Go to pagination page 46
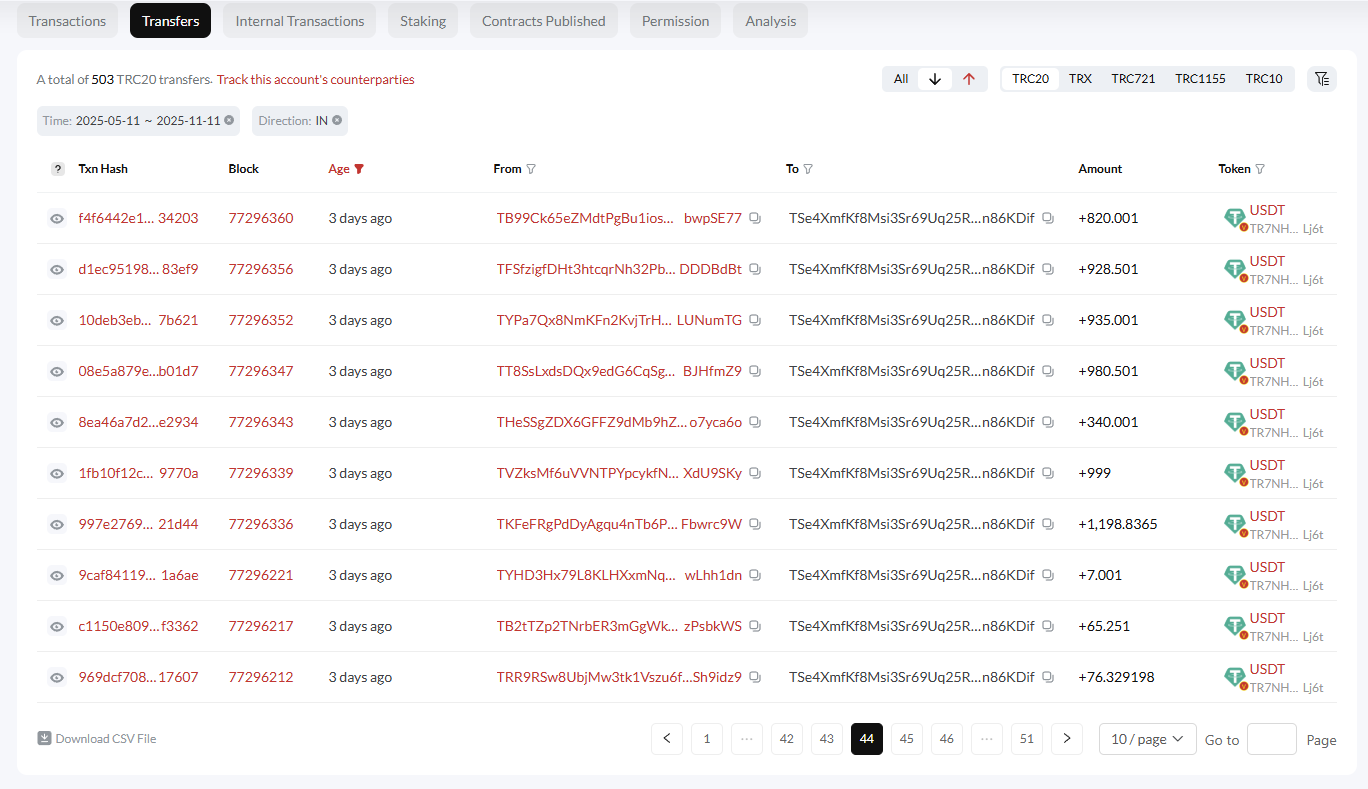 click(x=946, y=738)
